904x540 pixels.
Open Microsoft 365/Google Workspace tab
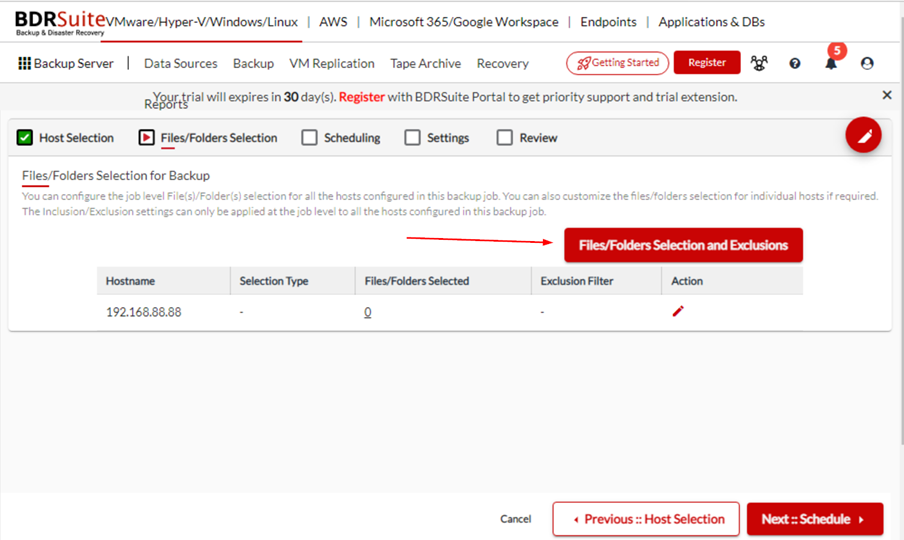point(464,22)
